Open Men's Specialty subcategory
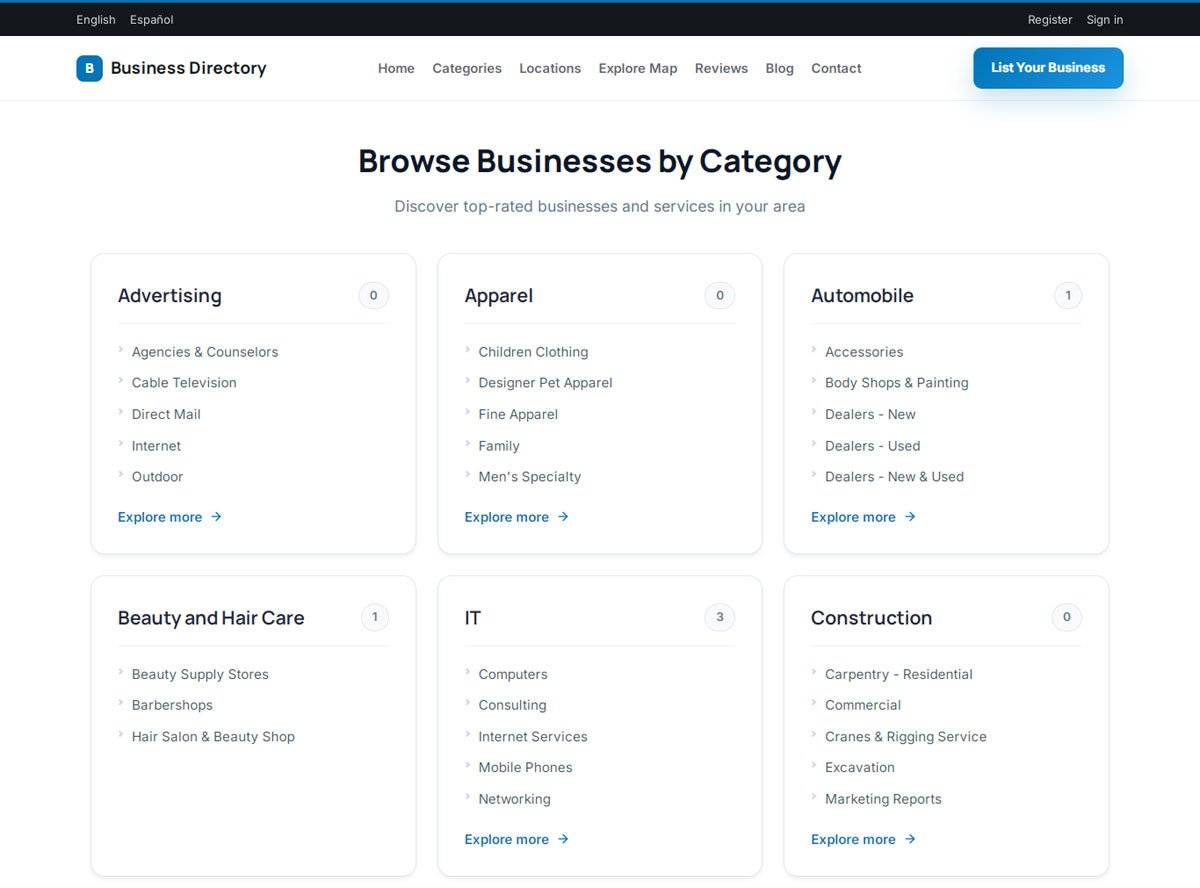 pos(530,477)
